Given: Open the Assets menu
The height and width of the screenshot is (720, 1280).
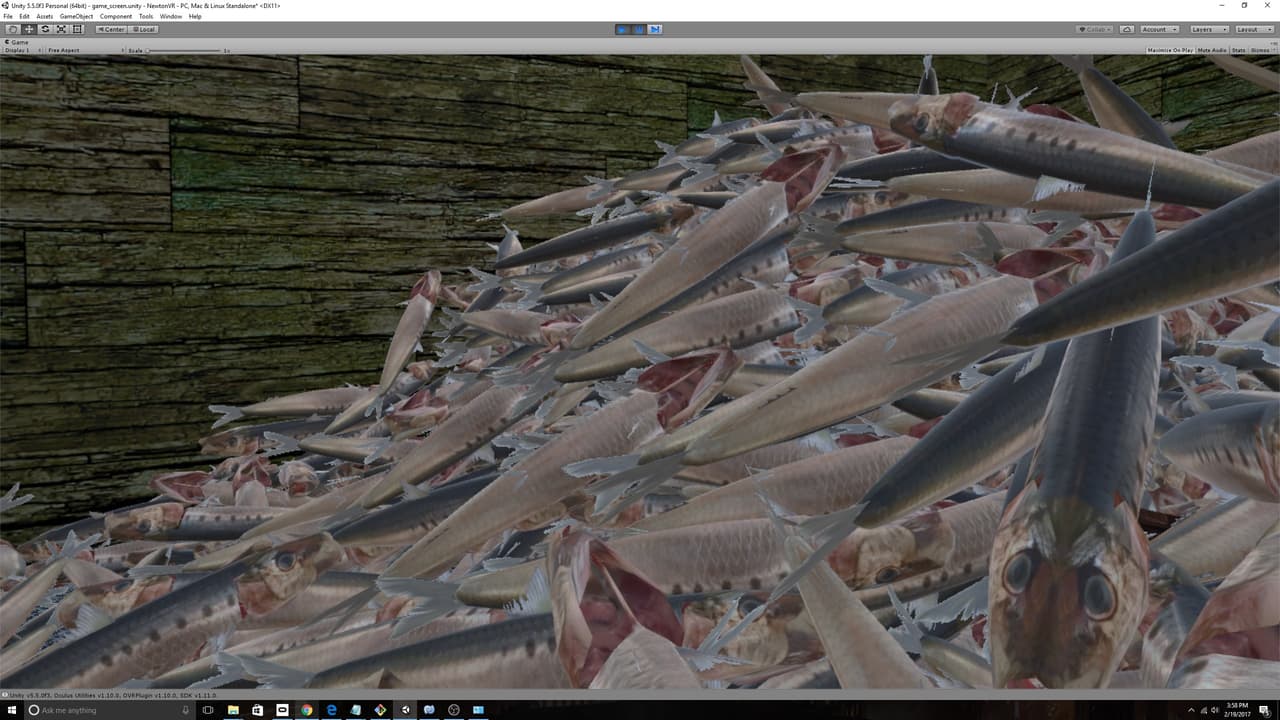Looking at the screenshot, I should [x=45, y=16].
